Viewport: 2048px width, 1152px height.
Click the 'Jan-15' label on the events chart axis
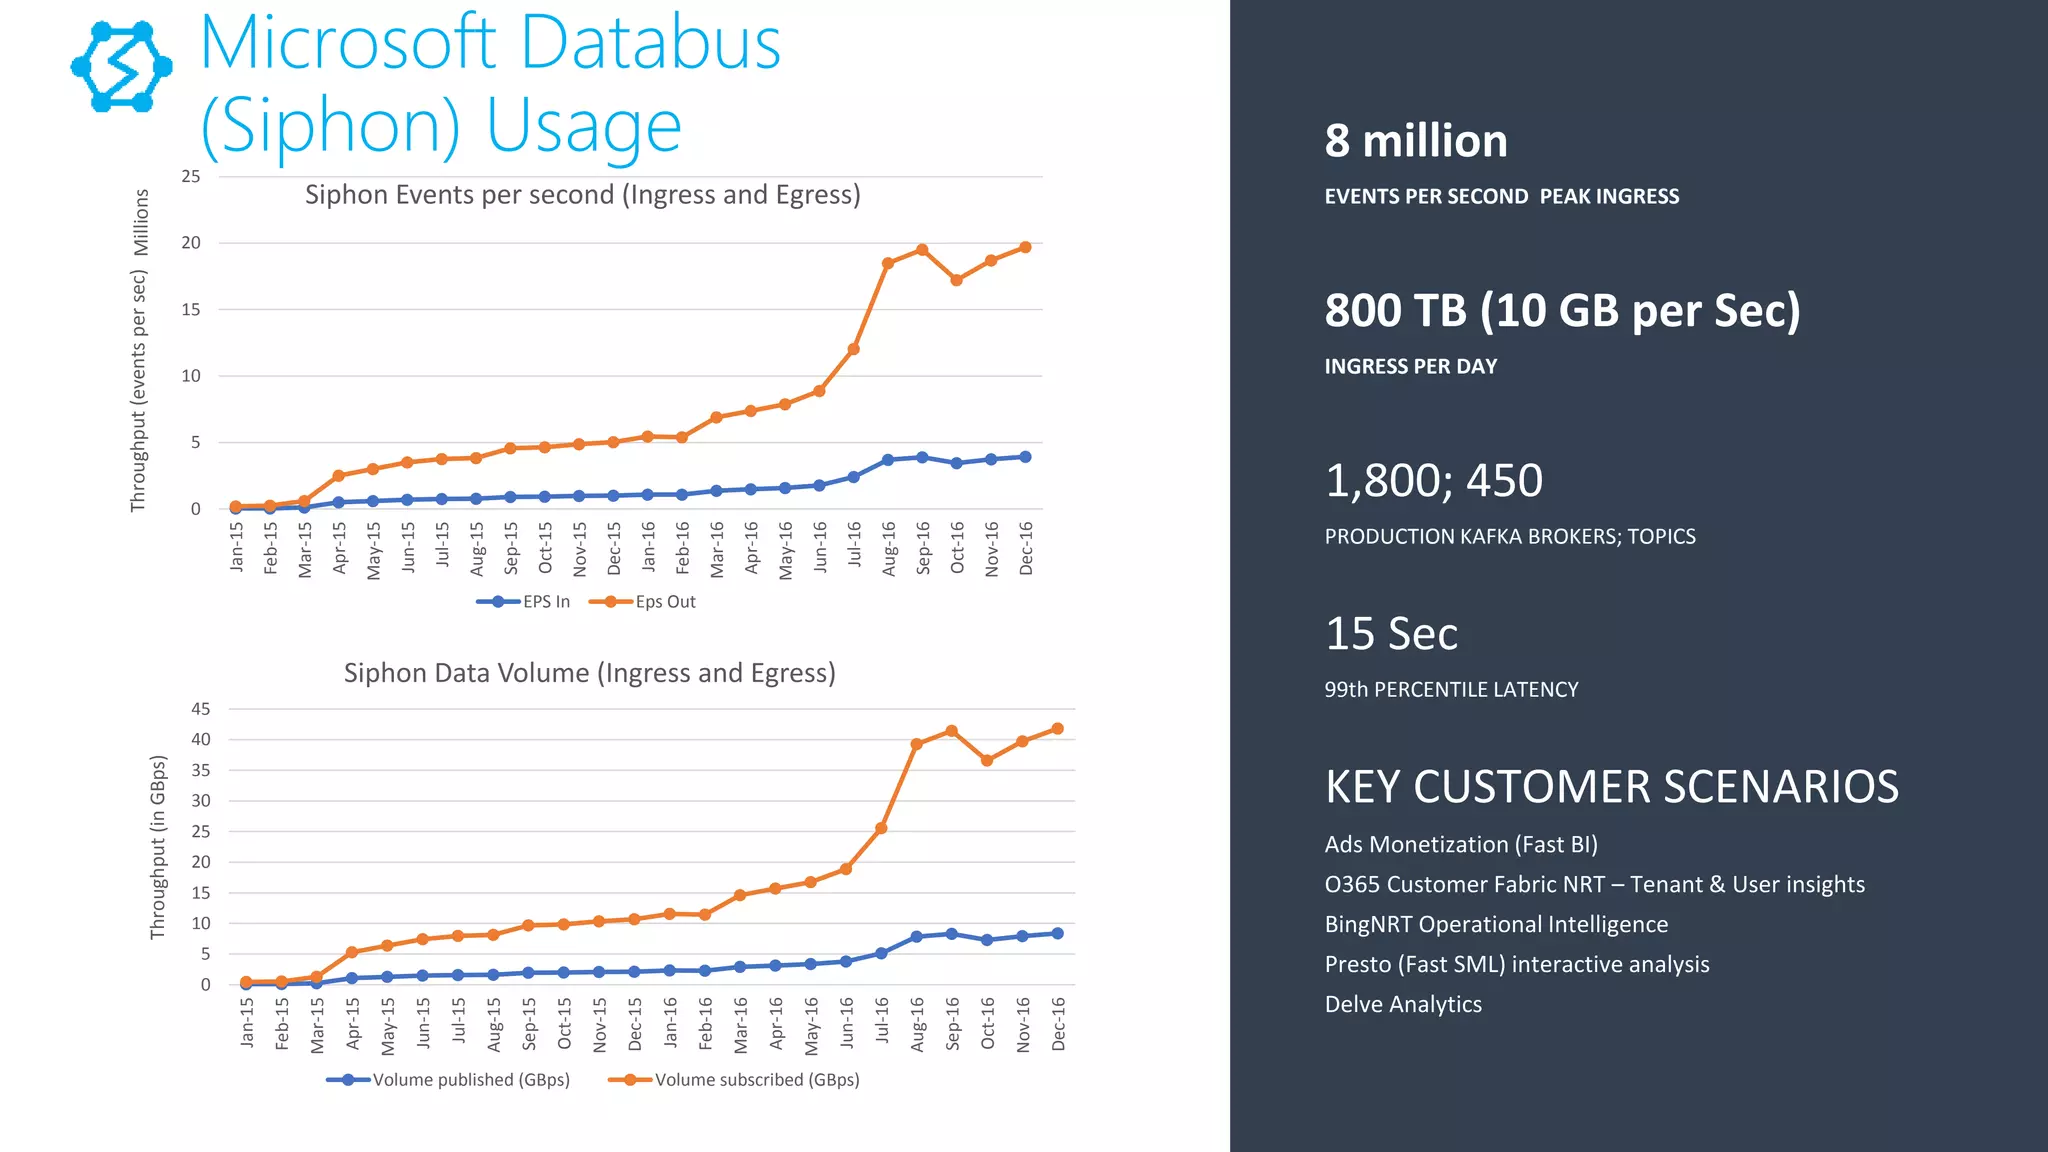click(236, 547)
